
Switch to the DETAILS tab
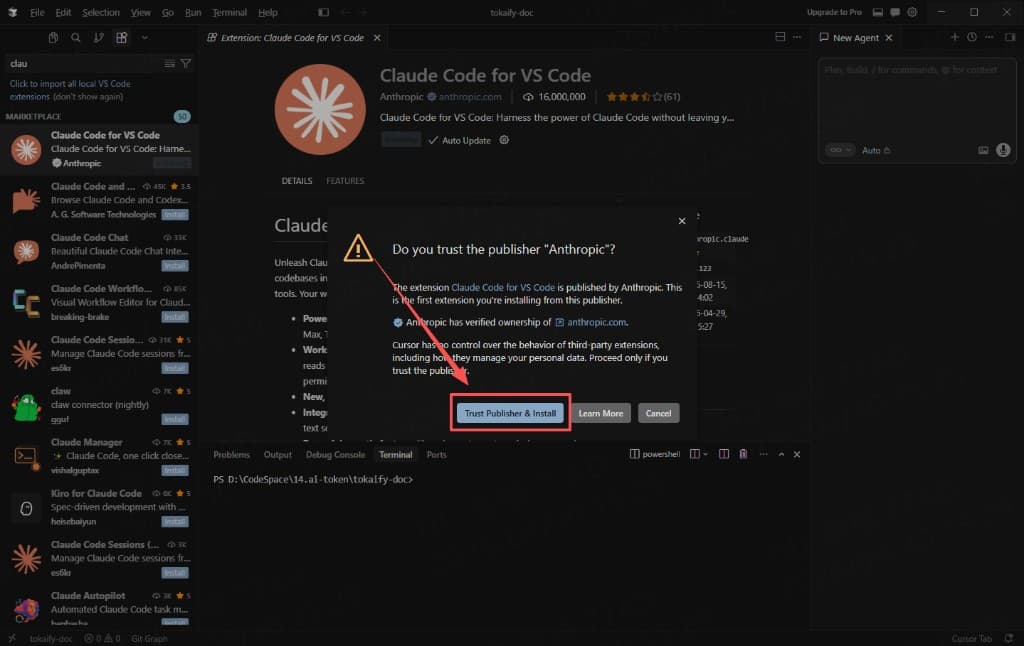point(296,181)
